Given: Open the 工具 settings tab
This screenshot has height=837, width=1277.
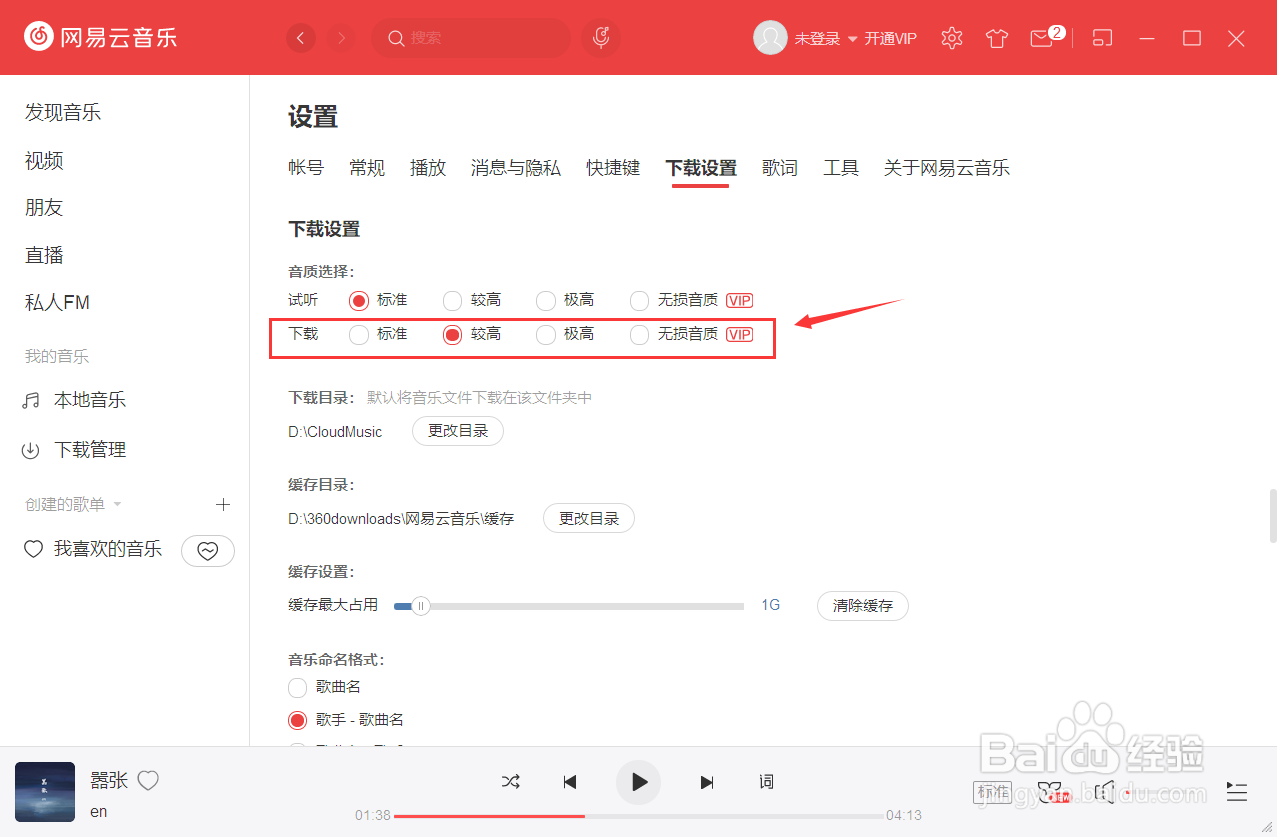Looking at the screenshot, I should (x=841, y=168).
